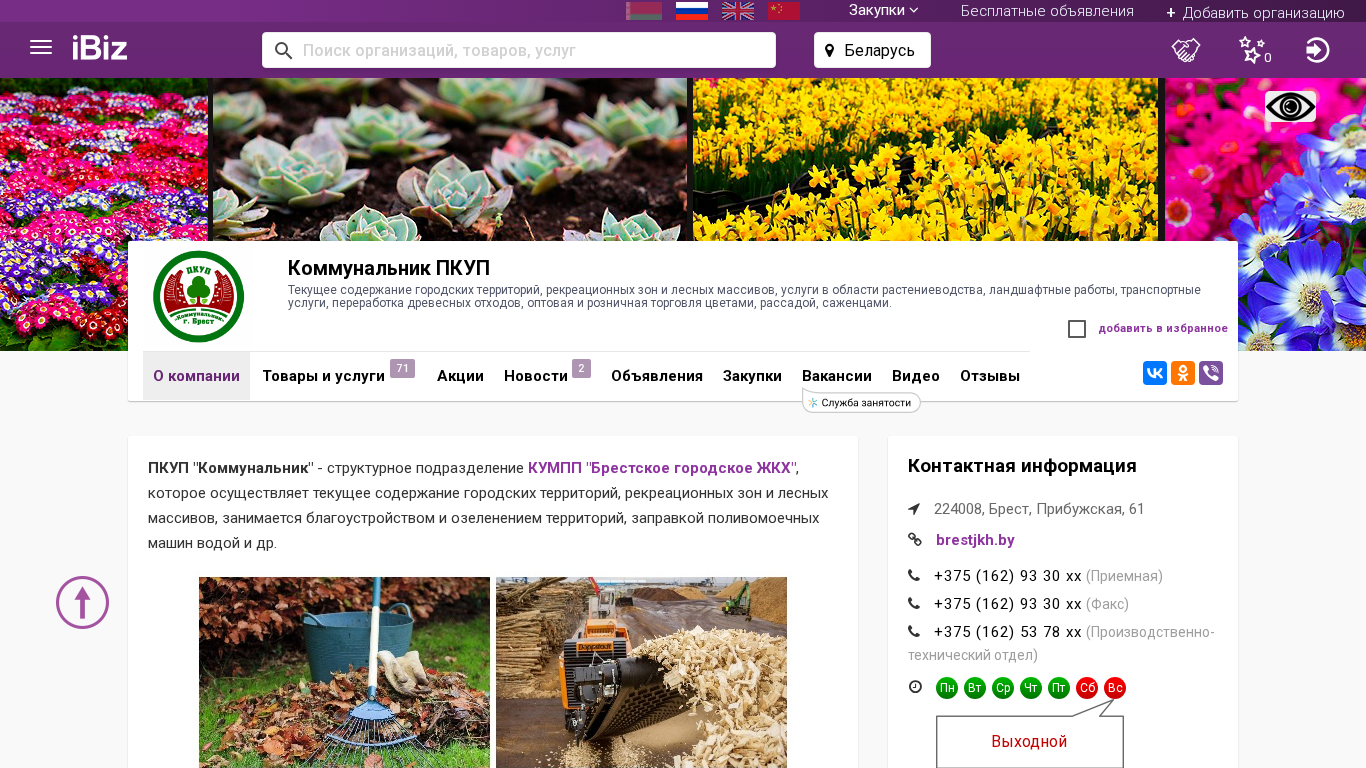
Task: Select Thursday (Чт) working day
Action: click(x=1031, y=688)
